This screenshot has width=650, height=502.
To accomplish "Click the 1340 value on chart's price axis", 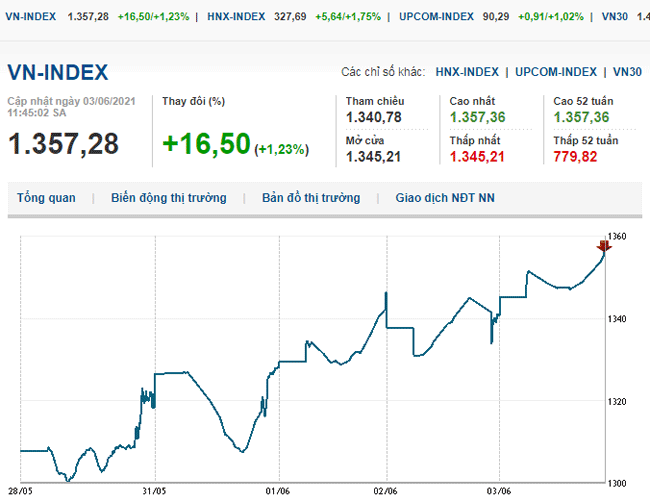I will 617,319.
